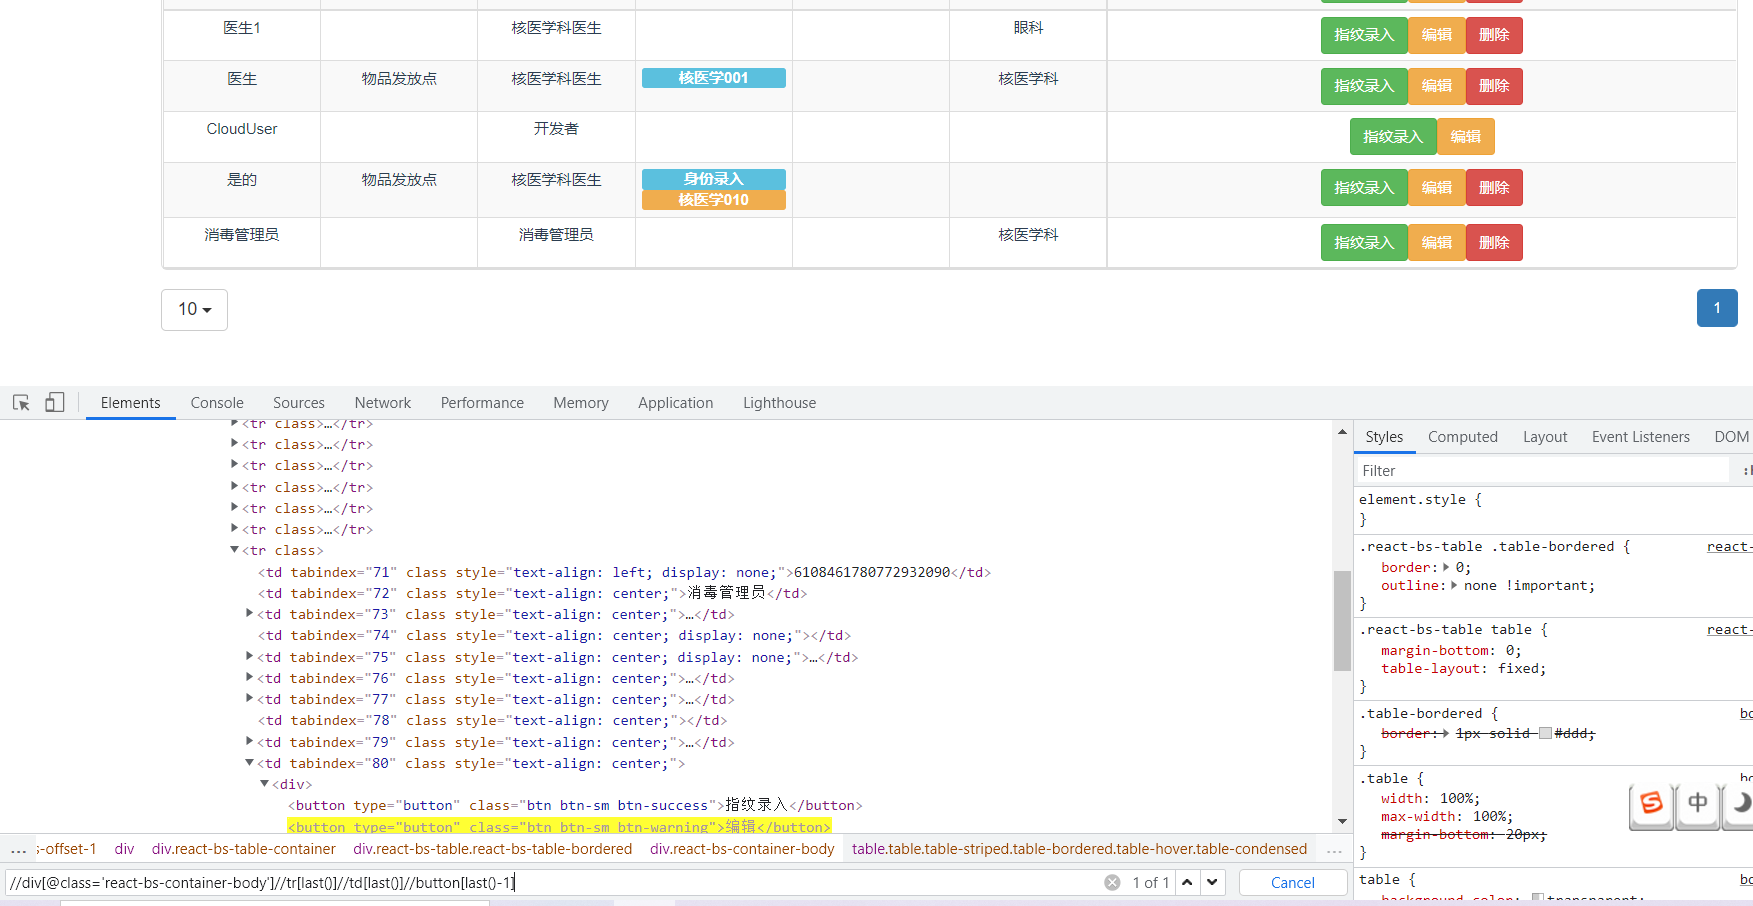Select the highlighted 编辑 button DOM line
The height and width of the screenshot is (906, 1753).
tap(559, 827)
